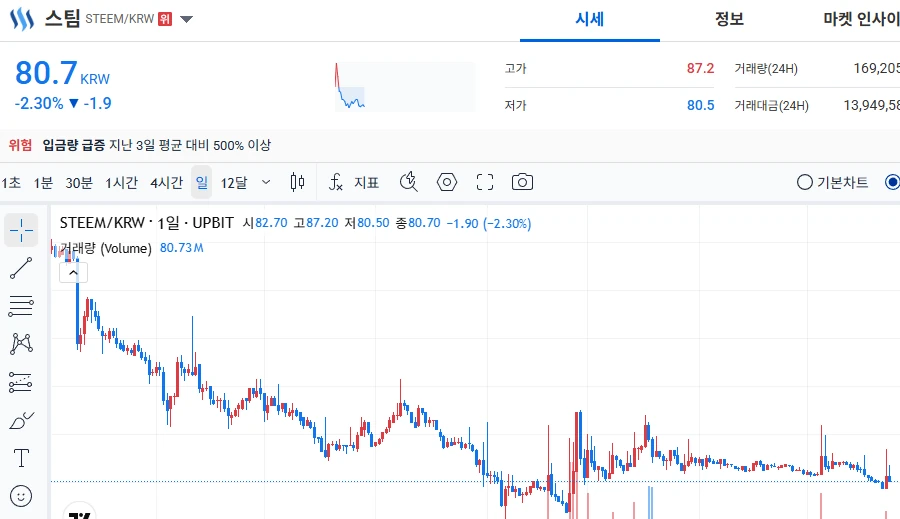Image resolution: width=900 pixels, height=519 pixels.
Task: Open the horizontal lines Fibonacci tool
Action: (21, 306)
